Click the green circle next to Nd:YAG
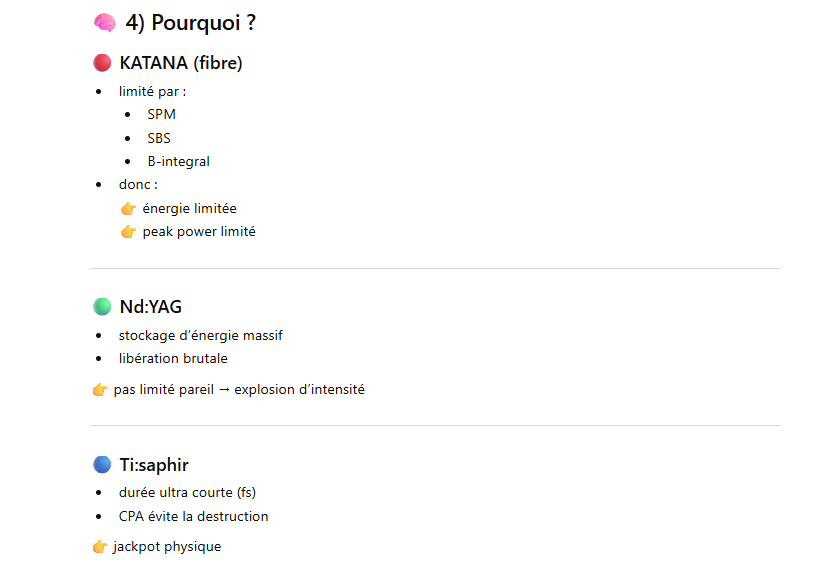 102,307
